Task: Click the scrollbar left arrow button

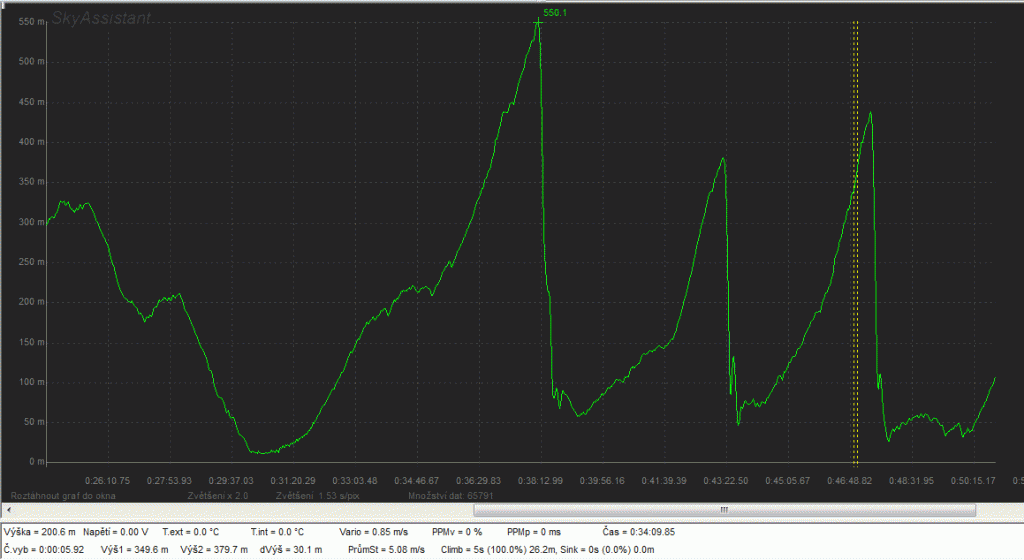Action: pyautogui.click(x=6, y=510)
